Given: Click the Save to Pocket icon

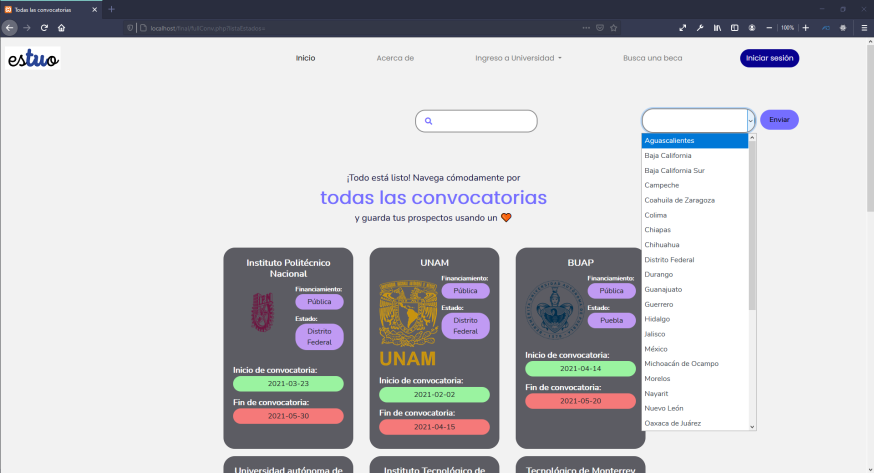Looking at the screenshot, I should click(600, 28).
